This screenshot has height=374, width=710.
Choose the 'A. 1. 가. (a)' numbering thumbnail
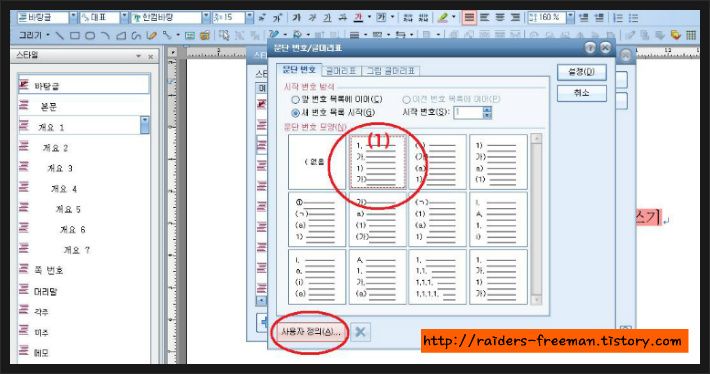tap(377, 277)
